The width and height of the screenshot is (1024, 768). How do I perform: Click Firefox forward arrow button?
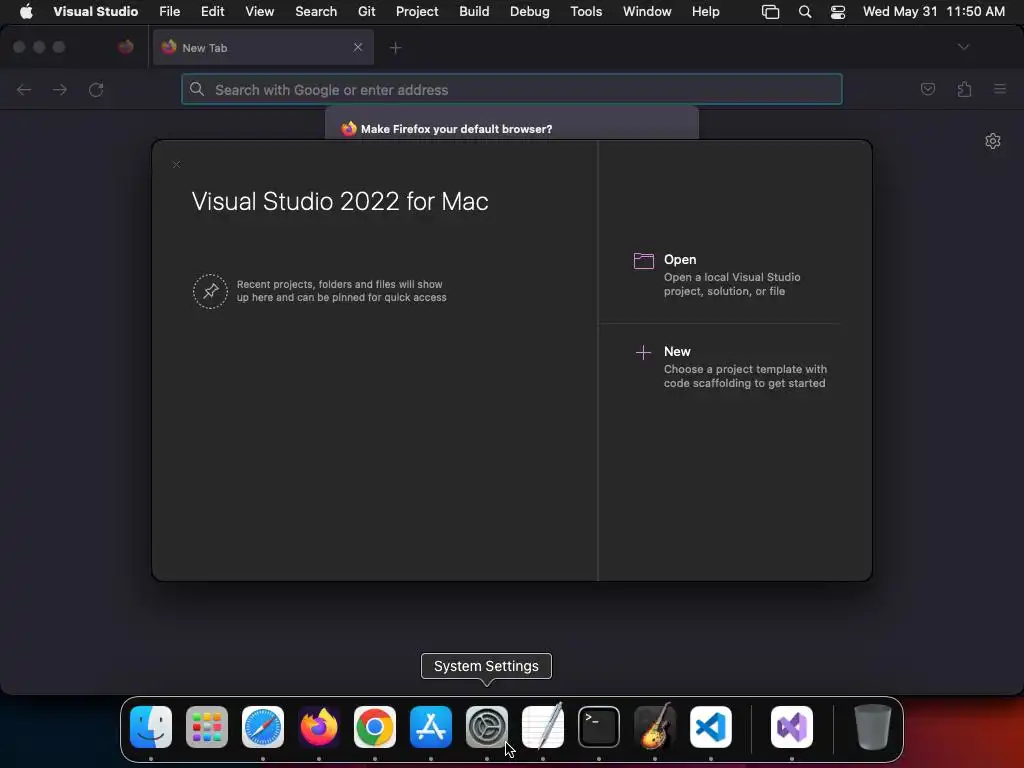pyautogui.click(x=60, y=89)
